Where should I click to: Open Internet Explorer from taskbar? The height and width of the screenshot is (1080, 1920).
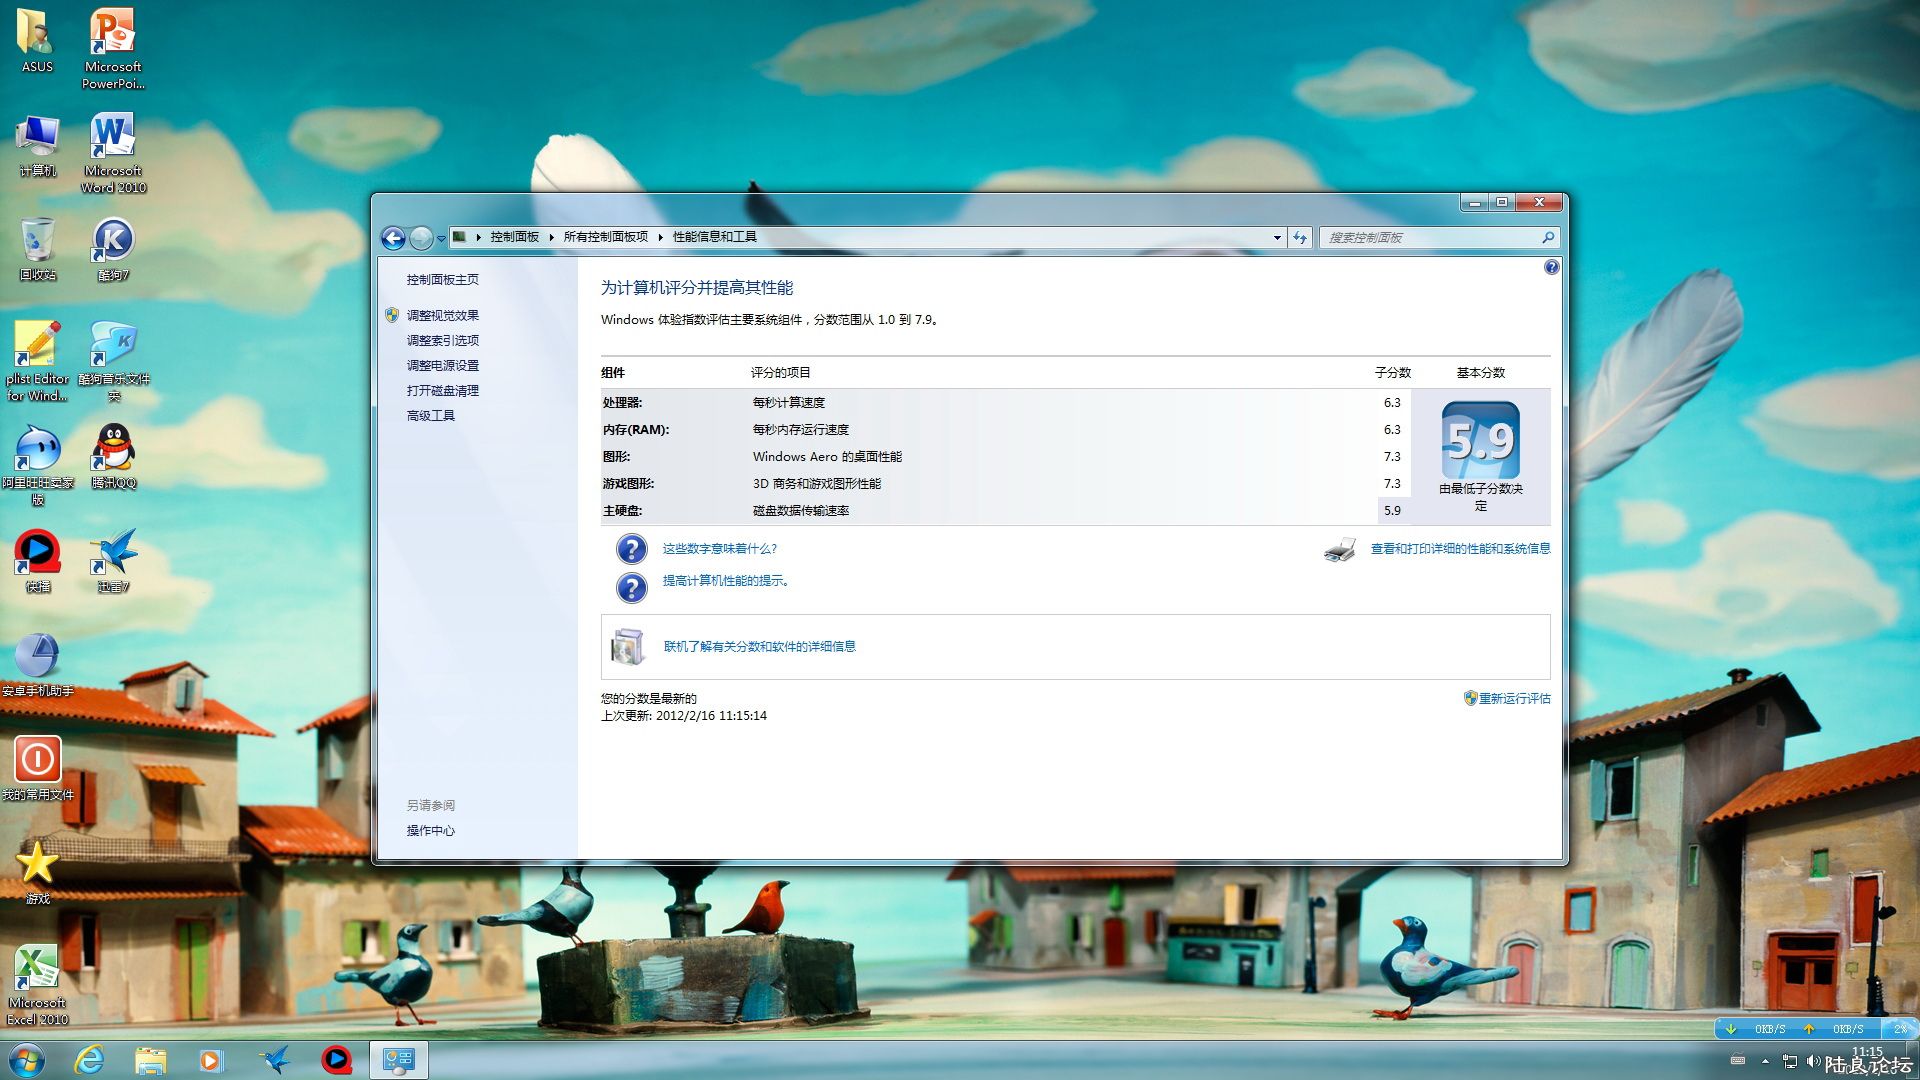pyautogui.click(x=90, y=1059)
